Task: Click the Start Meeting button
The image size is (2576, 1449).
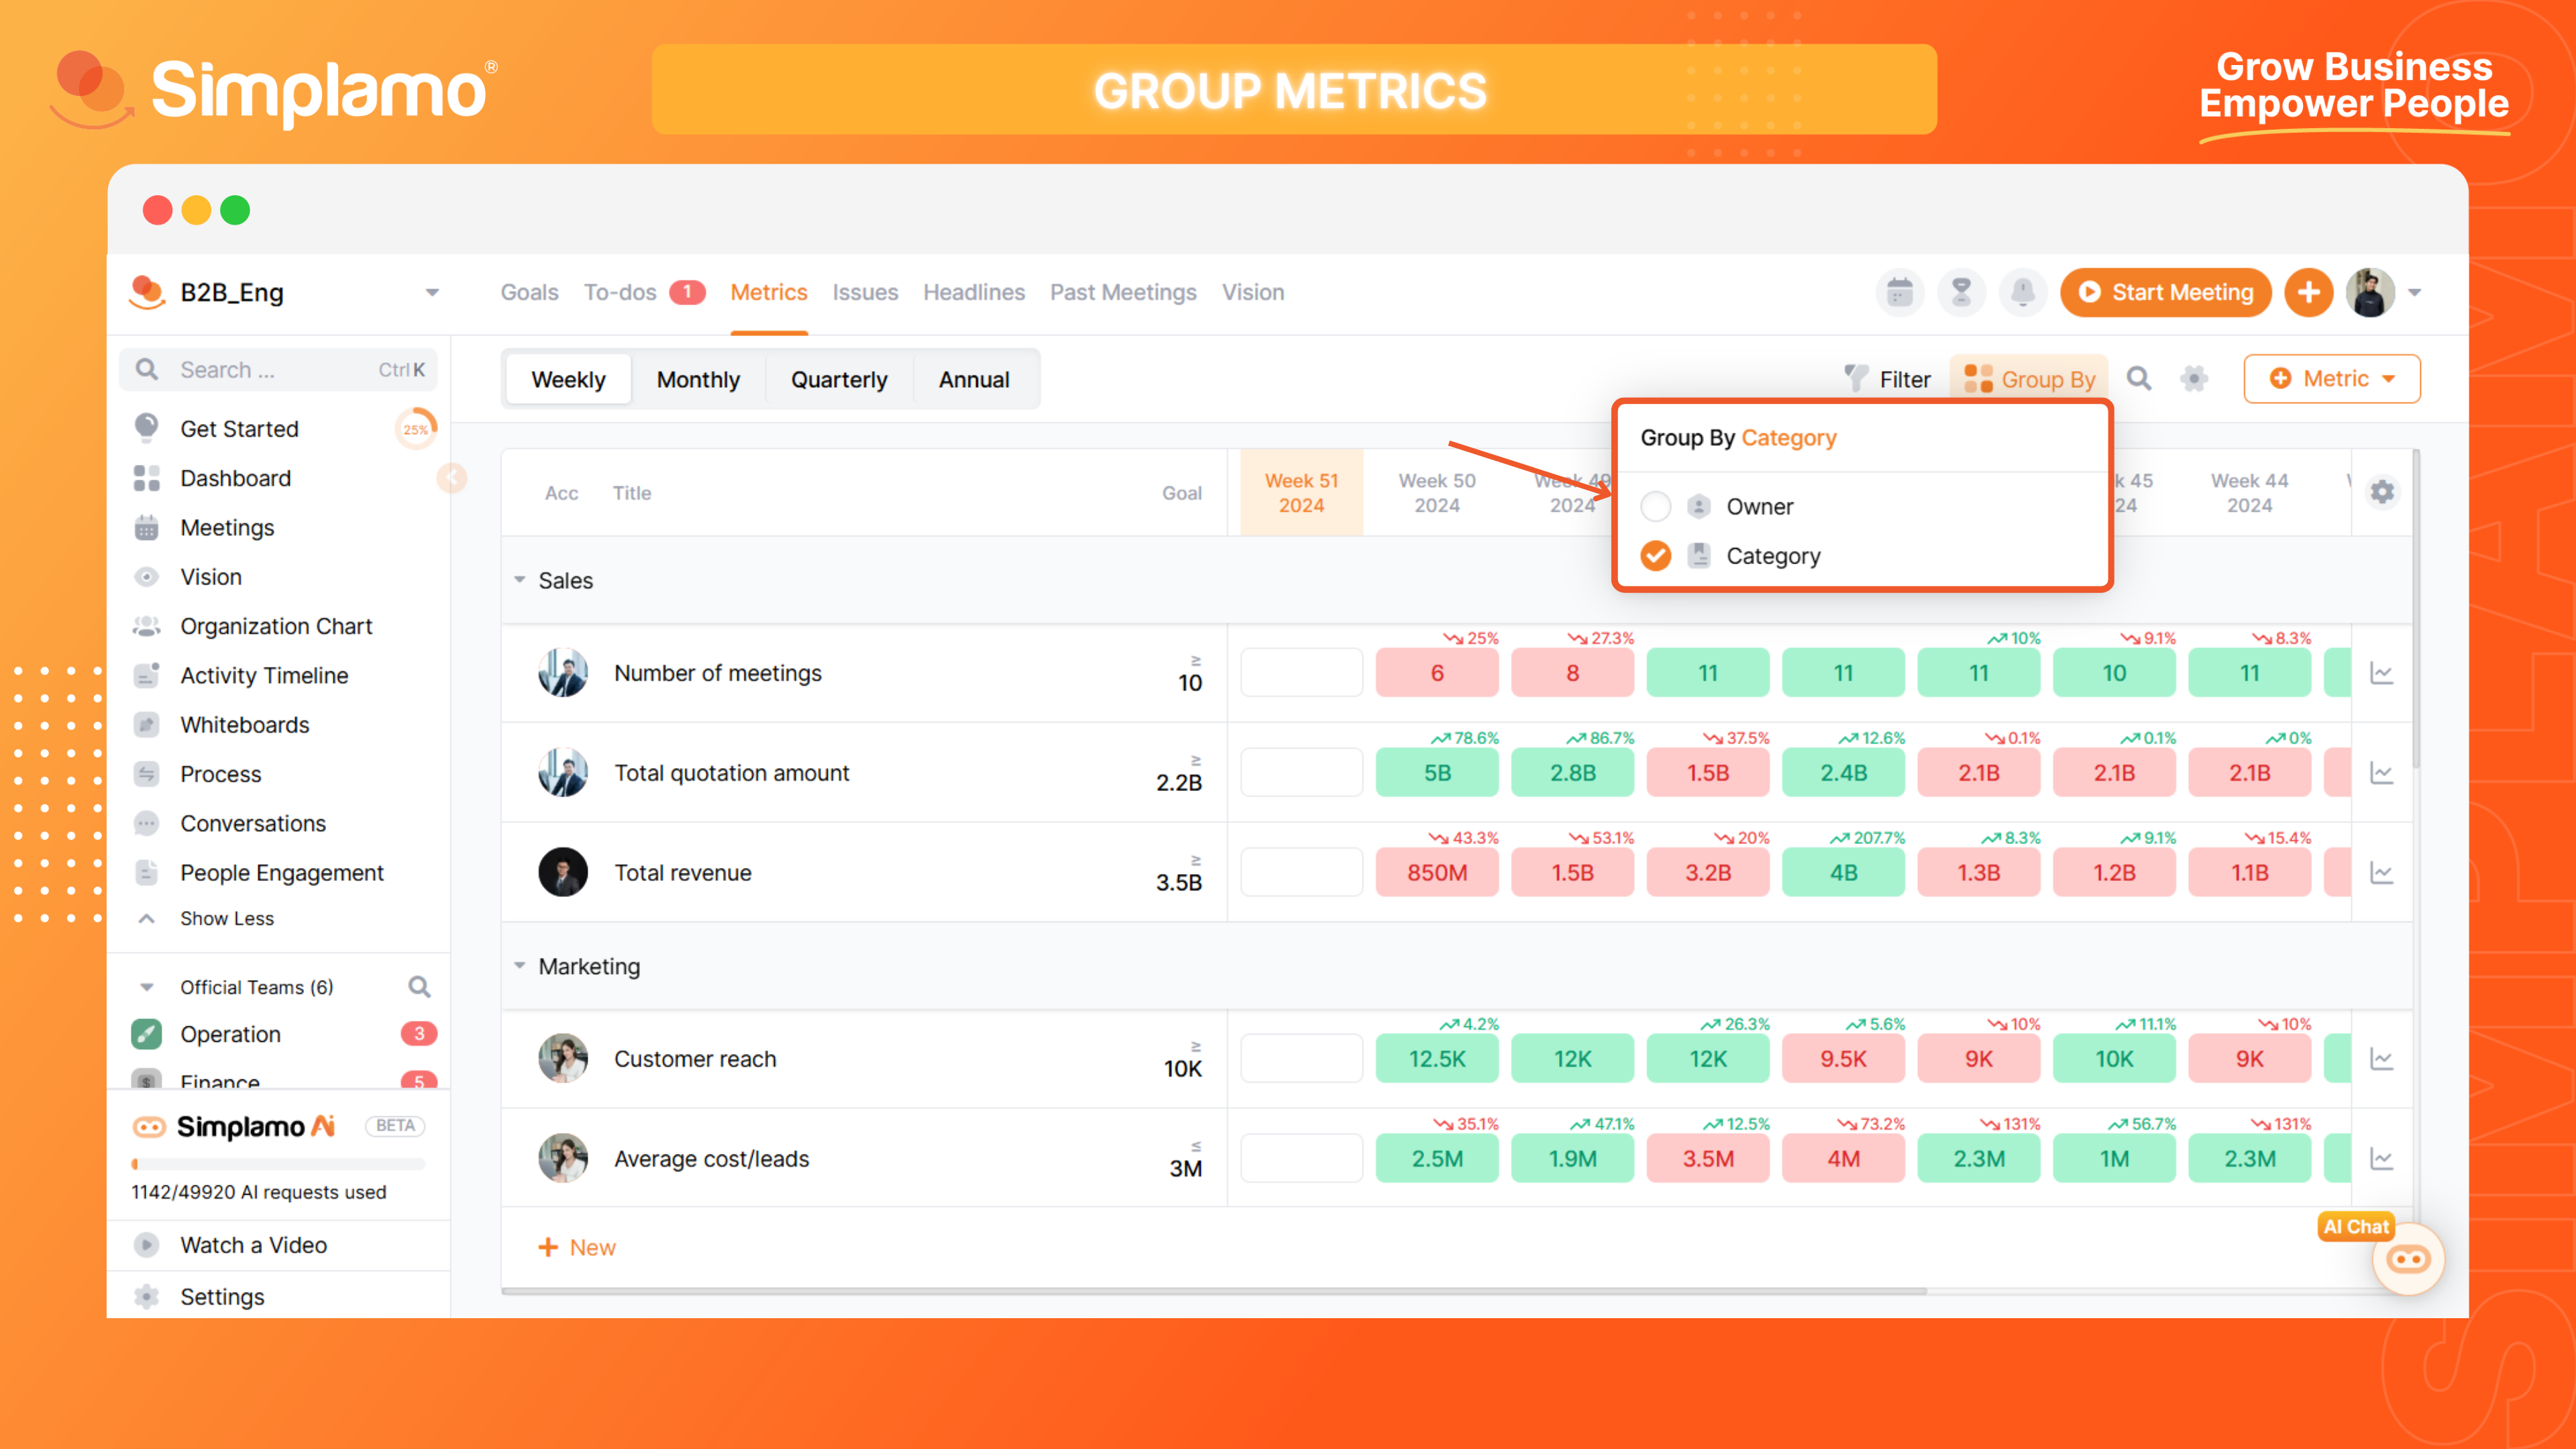Action: click(2166, 292)
